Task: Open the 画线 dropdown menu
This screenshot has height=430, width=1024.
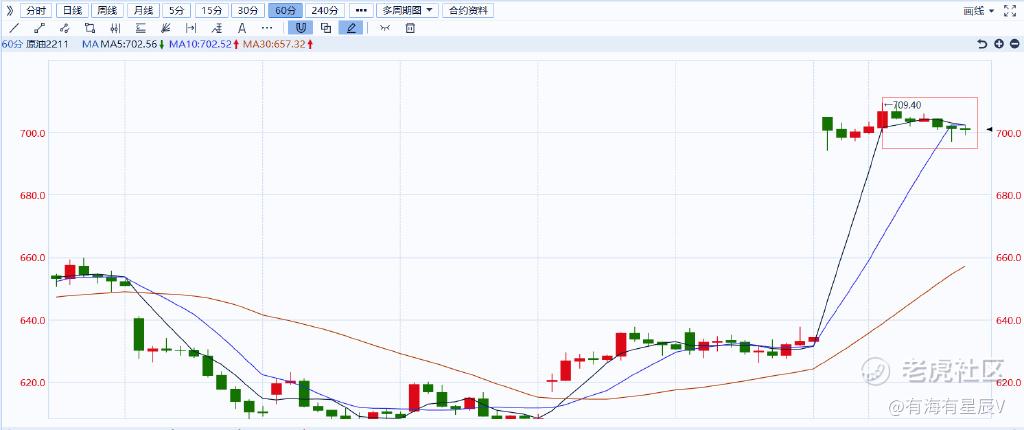Action: (979, 10)
